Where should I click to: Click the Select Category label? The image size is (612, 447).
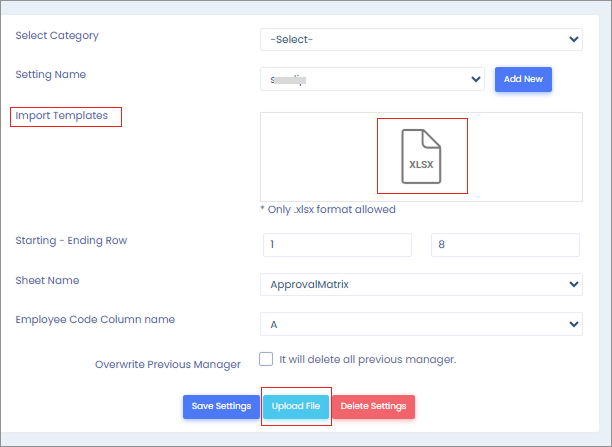[57, 36]
